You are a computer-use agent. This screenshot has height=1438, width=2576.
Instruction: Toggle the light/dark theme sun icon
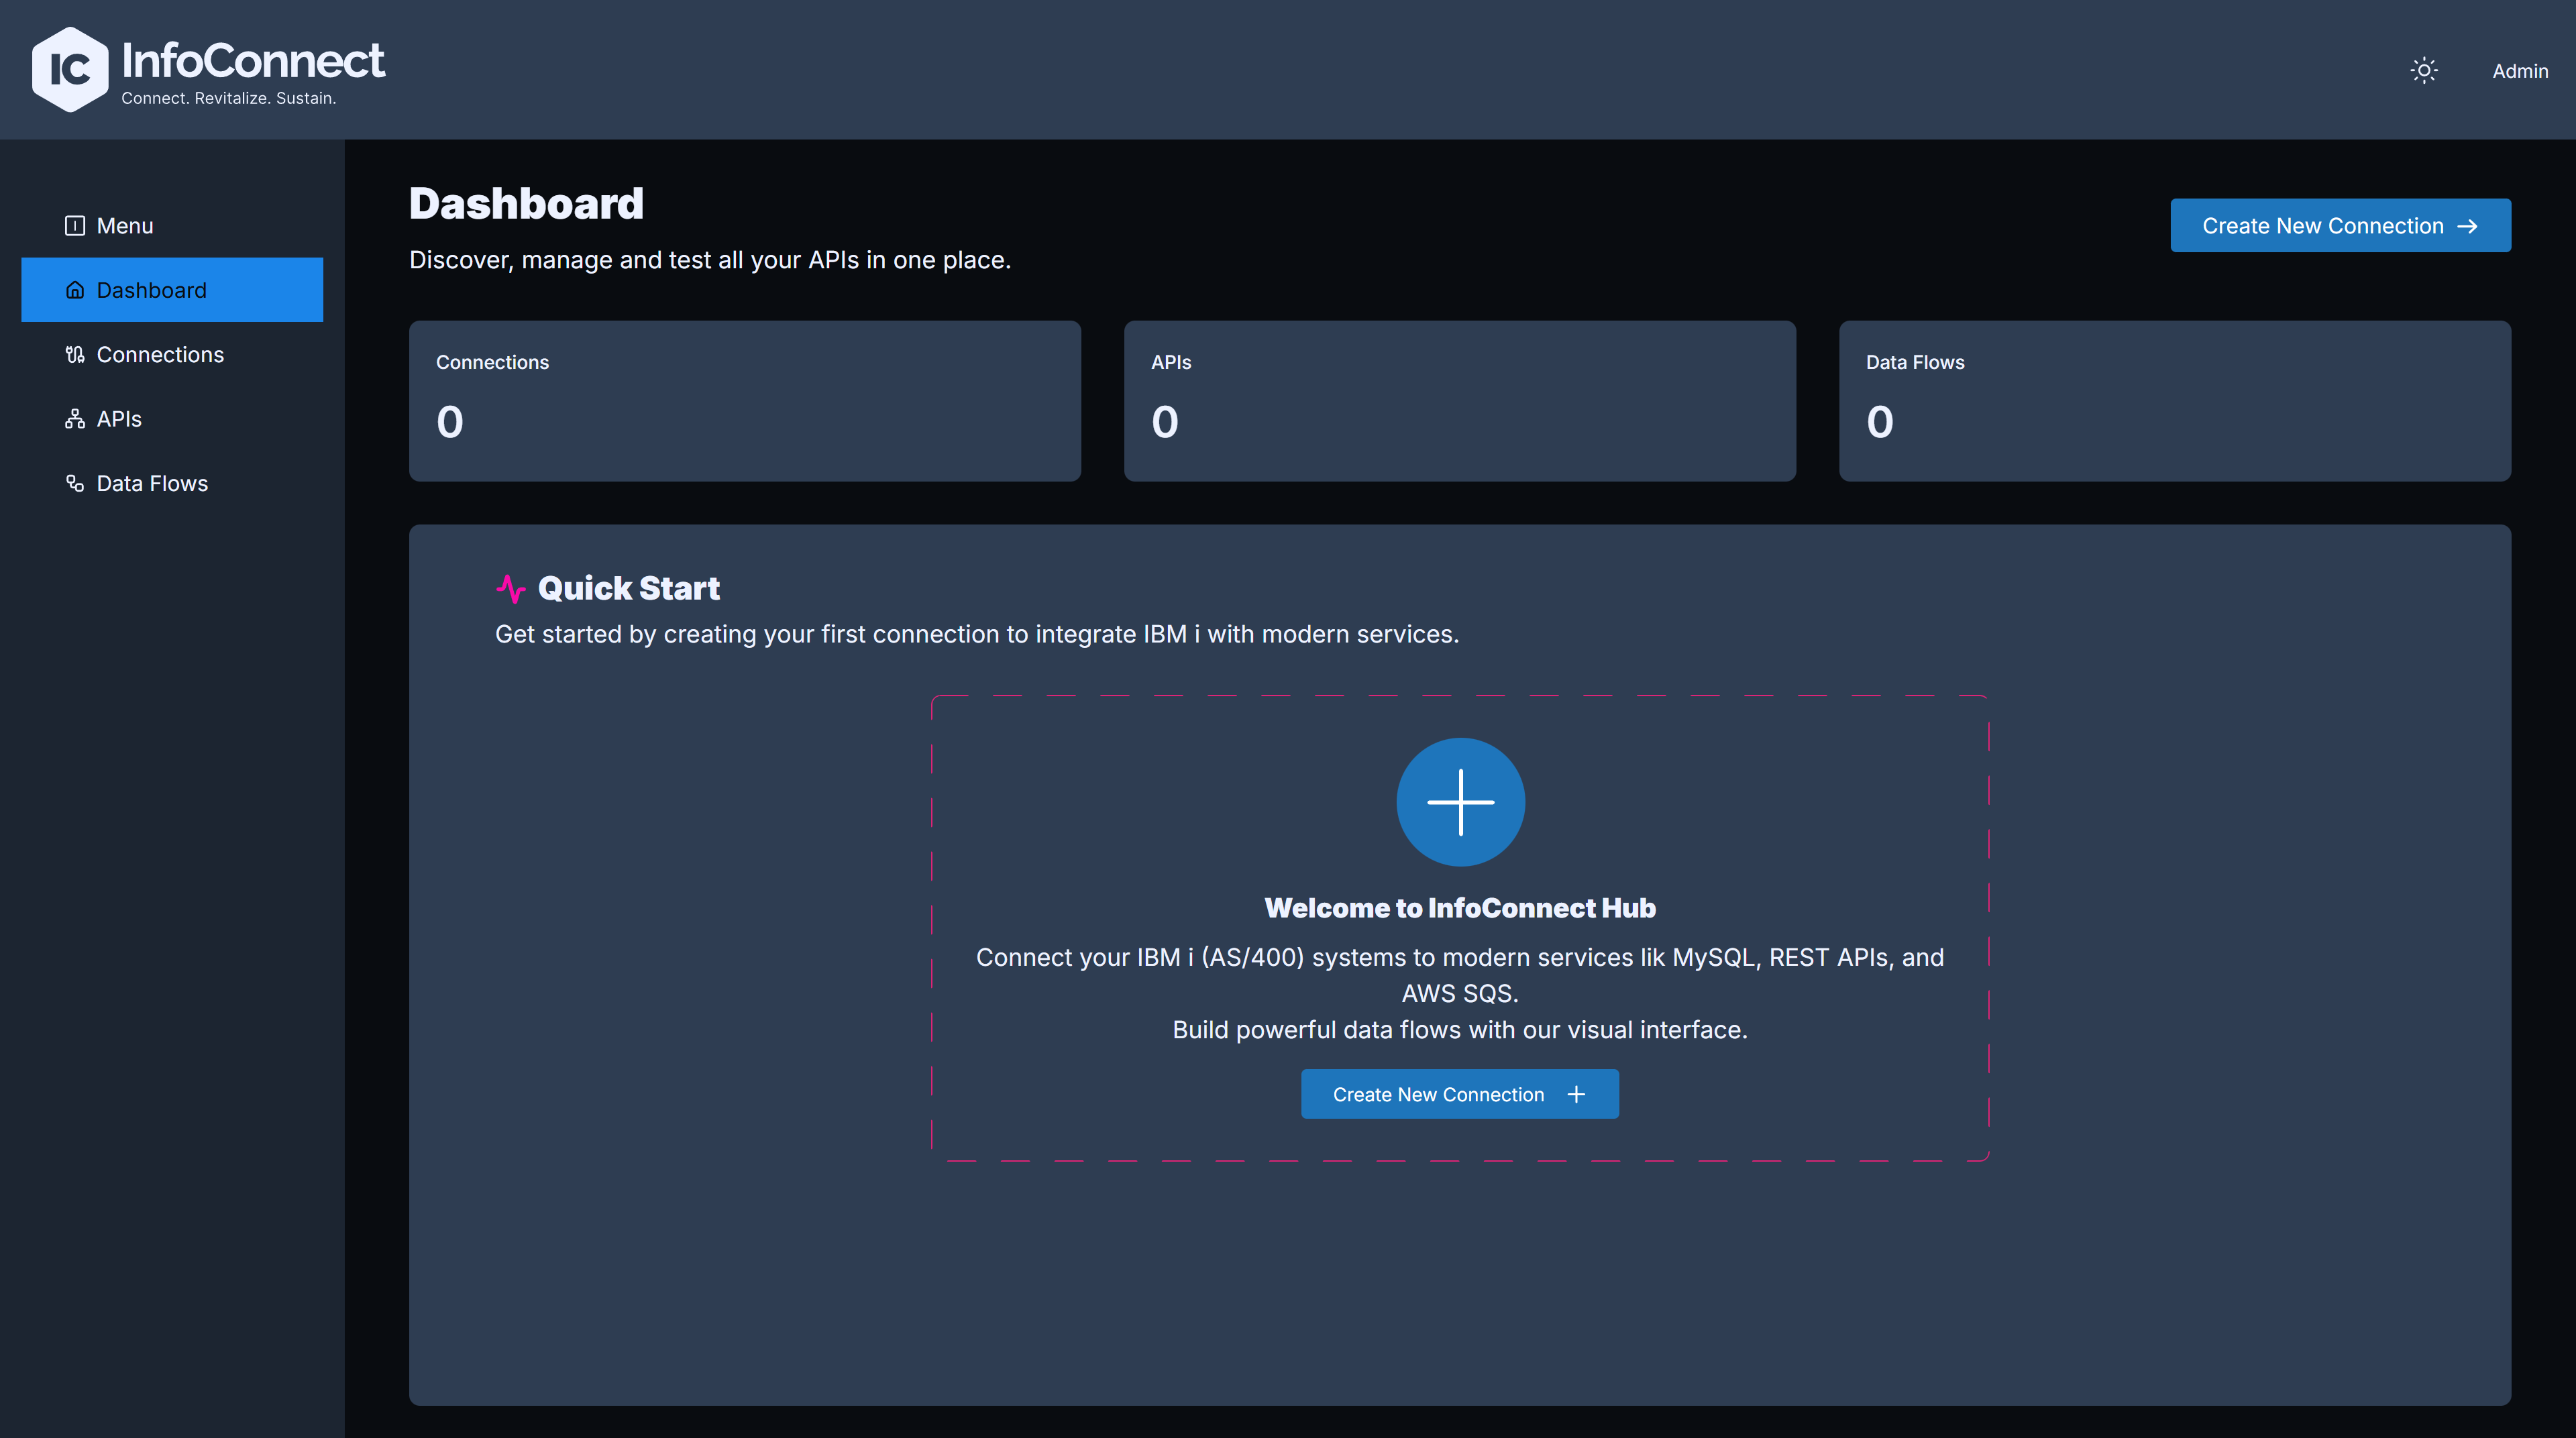tap(2423, 70)
